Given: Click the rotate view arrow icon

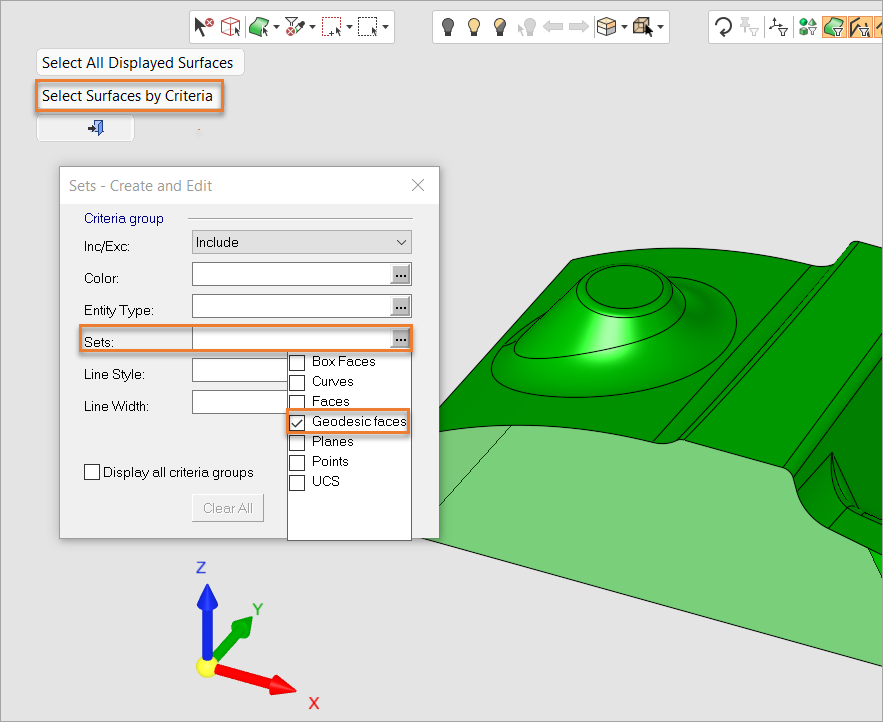Looking at the screenshot, I should (723, 27).
